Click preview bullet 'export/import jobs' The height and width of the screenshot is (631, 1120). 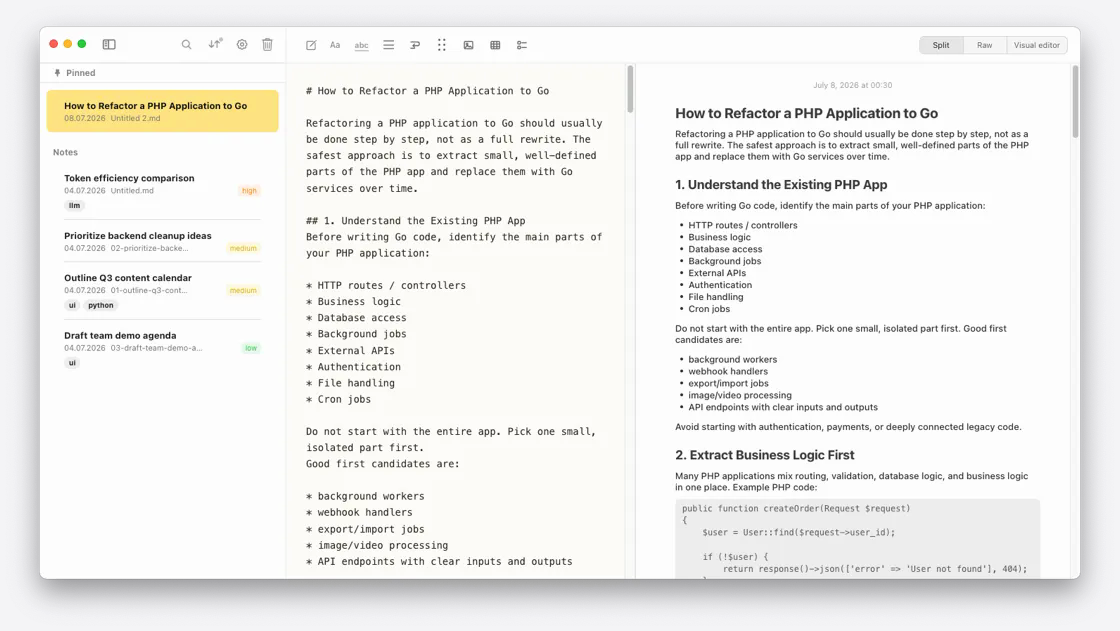[728, 384]
